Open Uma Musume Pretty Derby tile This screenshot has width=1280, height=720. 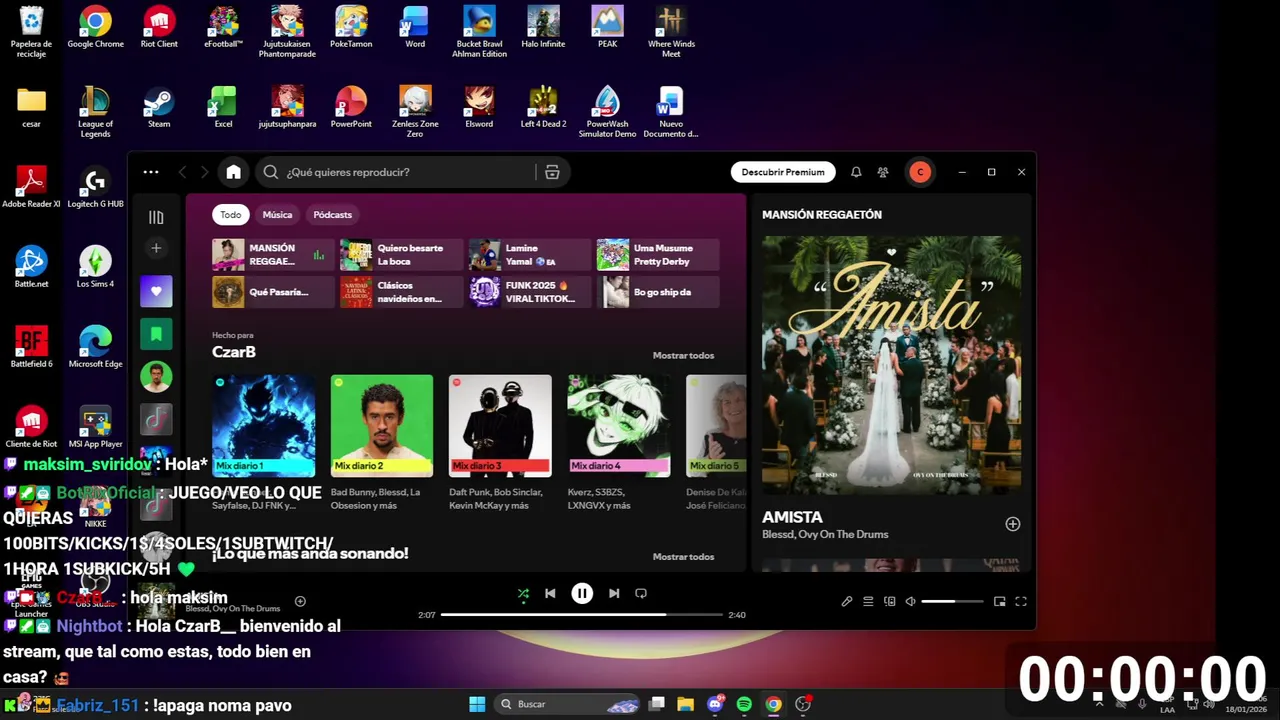coord(658,255)
